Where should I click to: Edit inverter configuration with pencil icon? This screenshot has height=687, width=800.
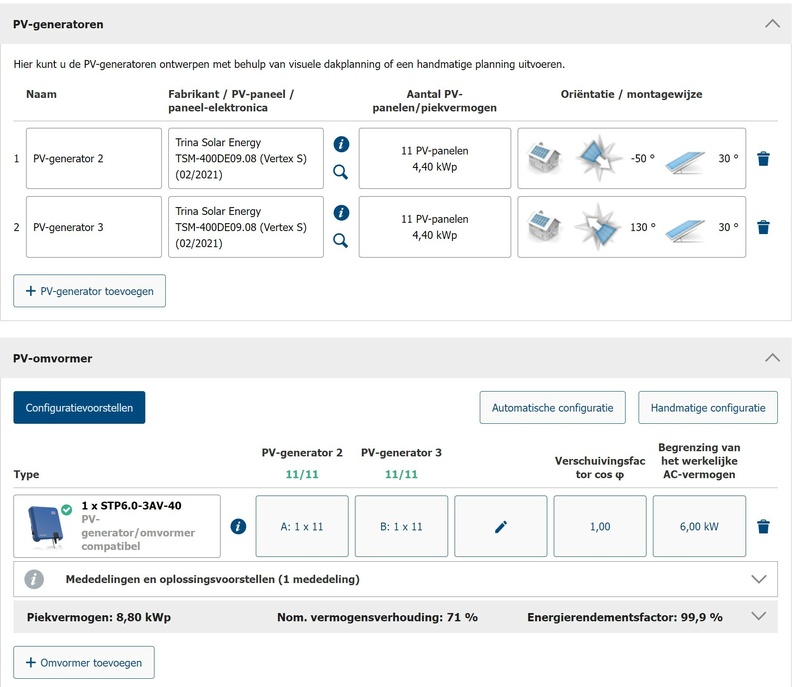[501, 526]
